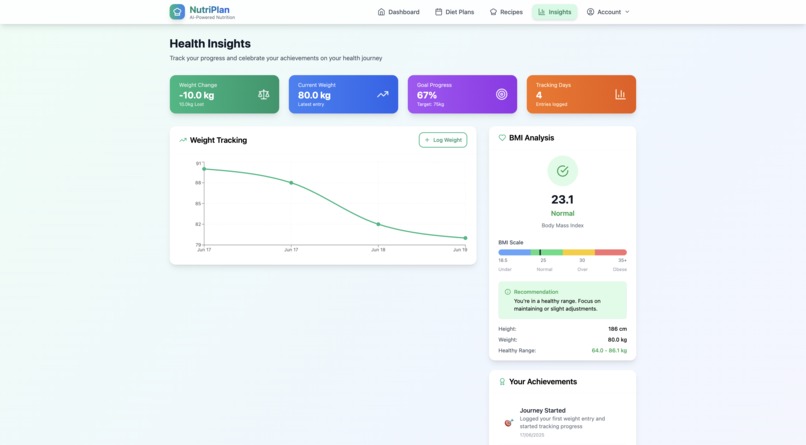
Task: Click the home icon in Dashboard nav item
Action: tap(381, 12)
